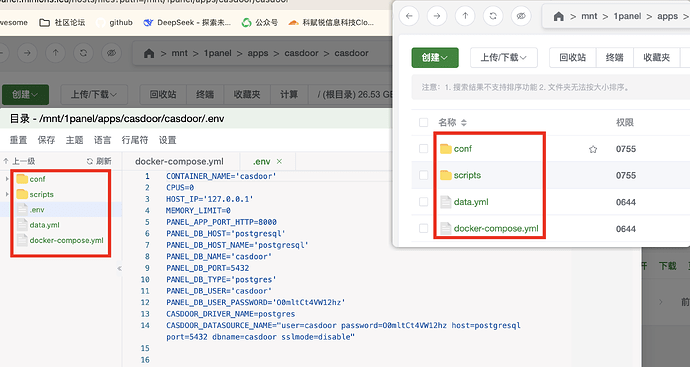690x367 pixels.
Task: Click the scripts folder icon in the front window list
Action: [446, 175]
